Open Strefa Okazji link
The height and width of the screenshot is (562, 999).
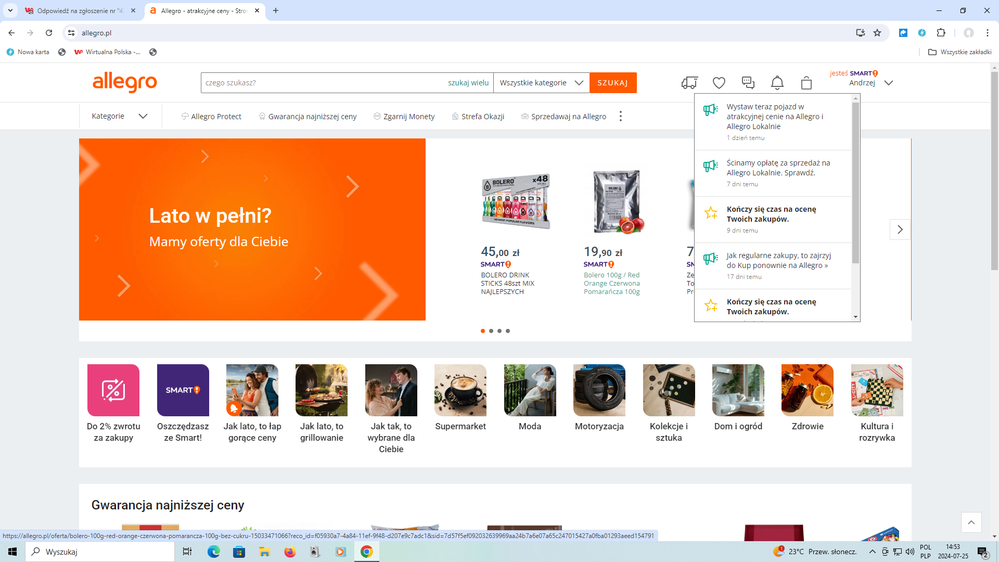point(478,116)
